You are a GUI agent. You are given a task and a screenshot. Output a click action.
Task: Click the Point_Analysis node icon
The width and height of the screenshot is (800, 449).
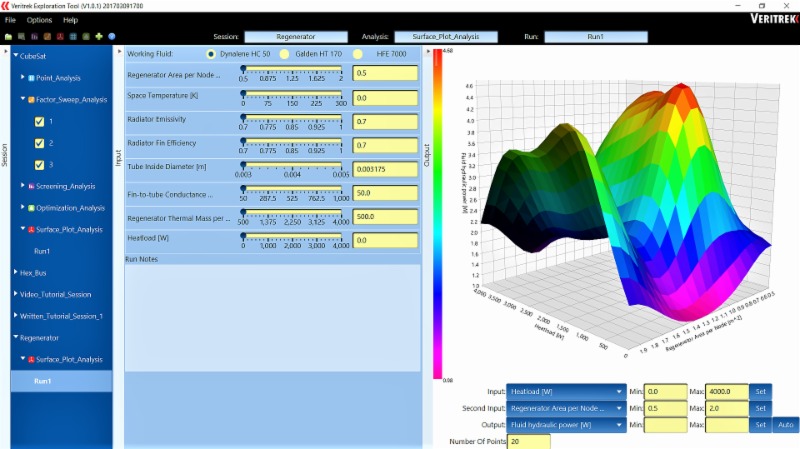(x=31, y=78)
